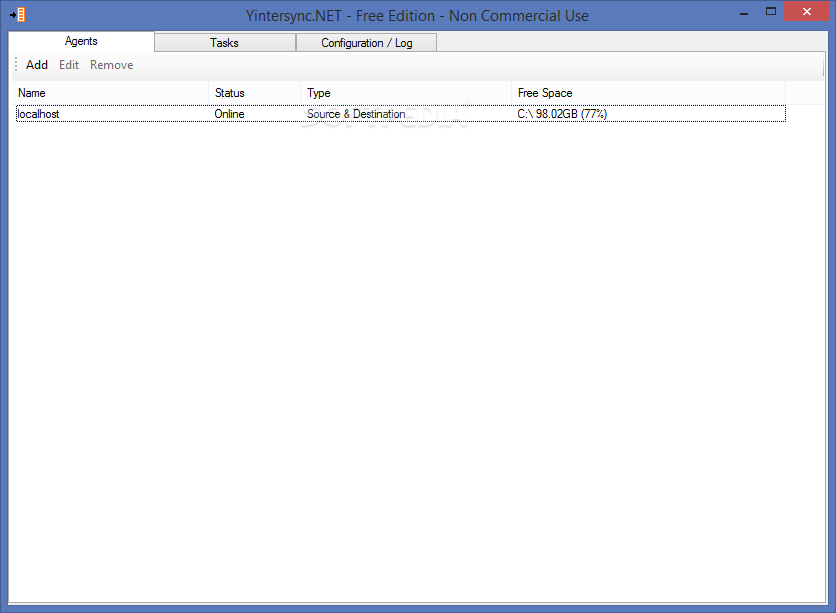This screenshot has height=613, width=836.
Task: Maximize the Yintersync.NET window
Action: pos(770,12)
